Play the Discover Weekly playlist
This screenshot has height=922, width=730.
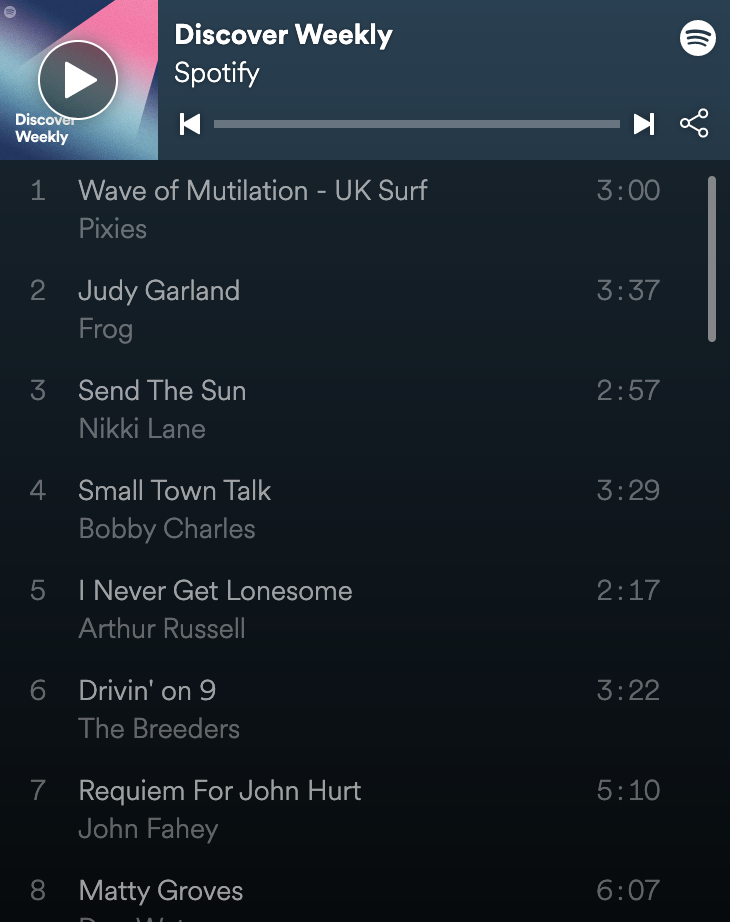pyautogui.click(x=78, y=80)
